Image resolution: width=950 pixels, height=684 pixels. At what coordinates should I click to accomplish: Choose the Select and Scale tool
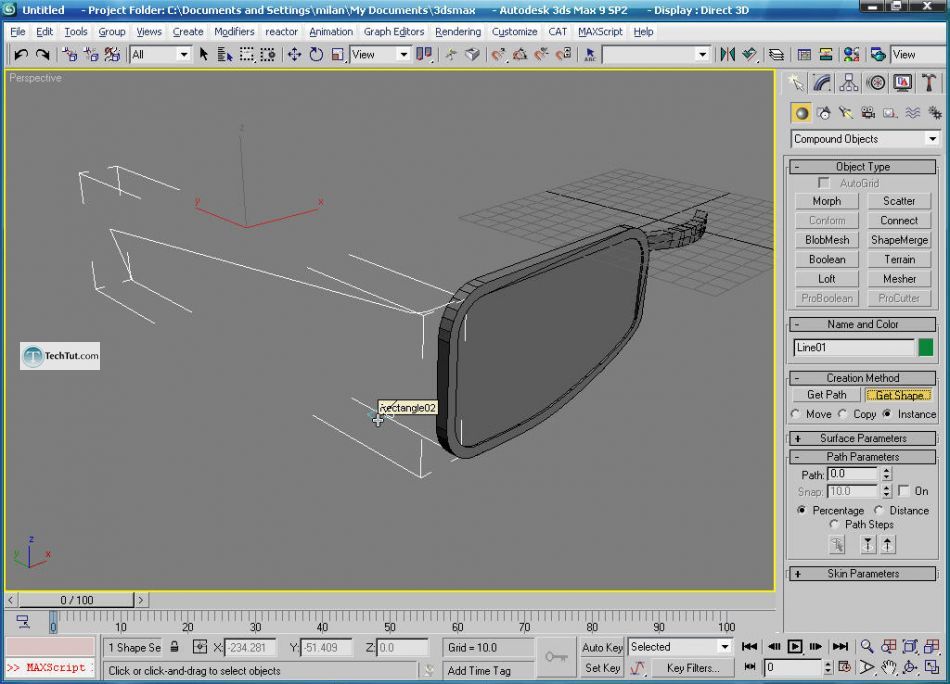coord(337,55)
